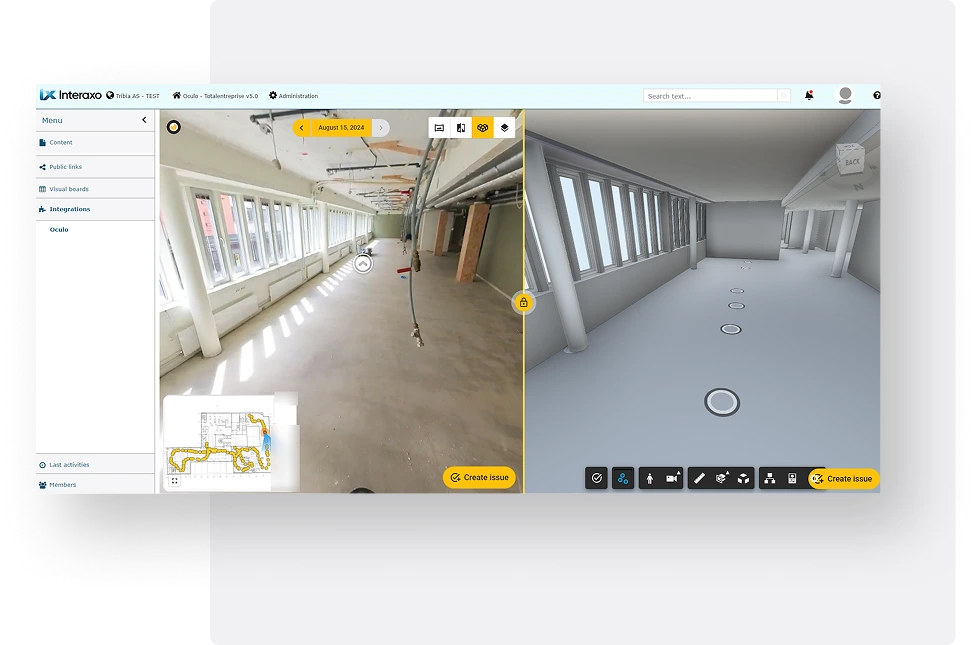The width and height of the screenshot is (977, 645).
Task: Click the measure ruler tool
Action: [x=699, y=479]
